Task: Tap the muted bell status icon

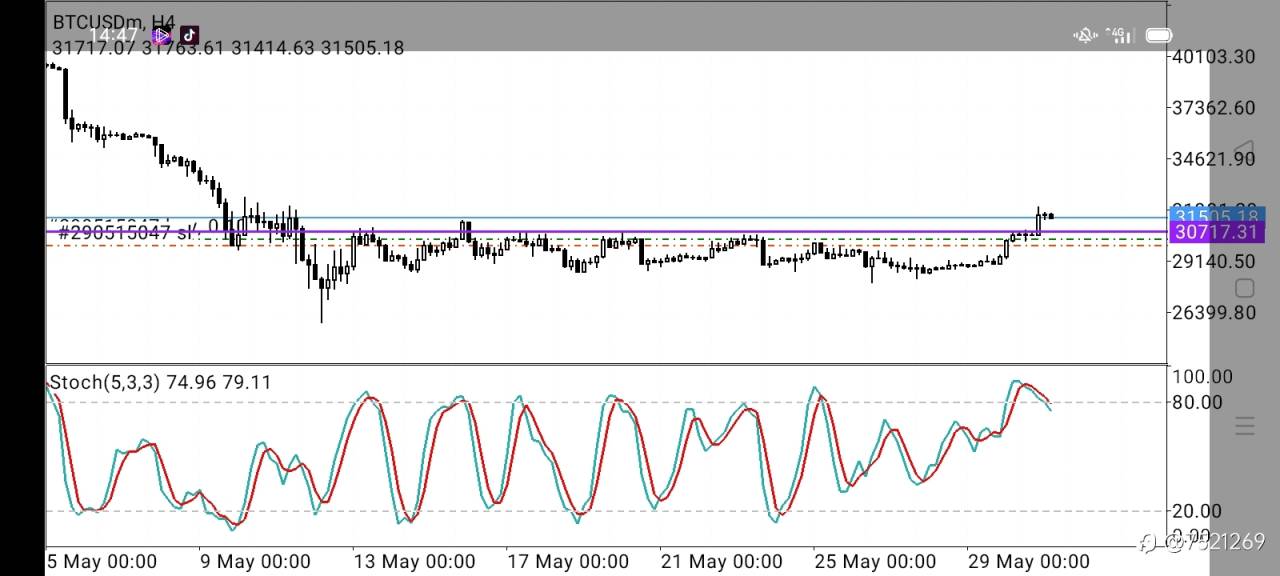Action: [x=1085, y=36]
